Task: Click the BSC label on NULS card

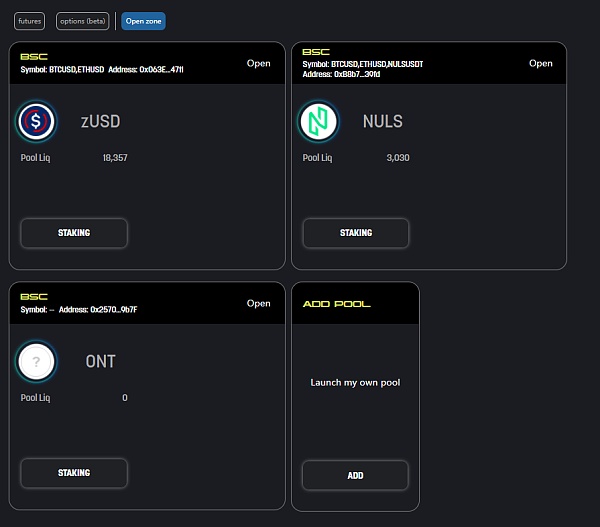Action: coord(316,52)
